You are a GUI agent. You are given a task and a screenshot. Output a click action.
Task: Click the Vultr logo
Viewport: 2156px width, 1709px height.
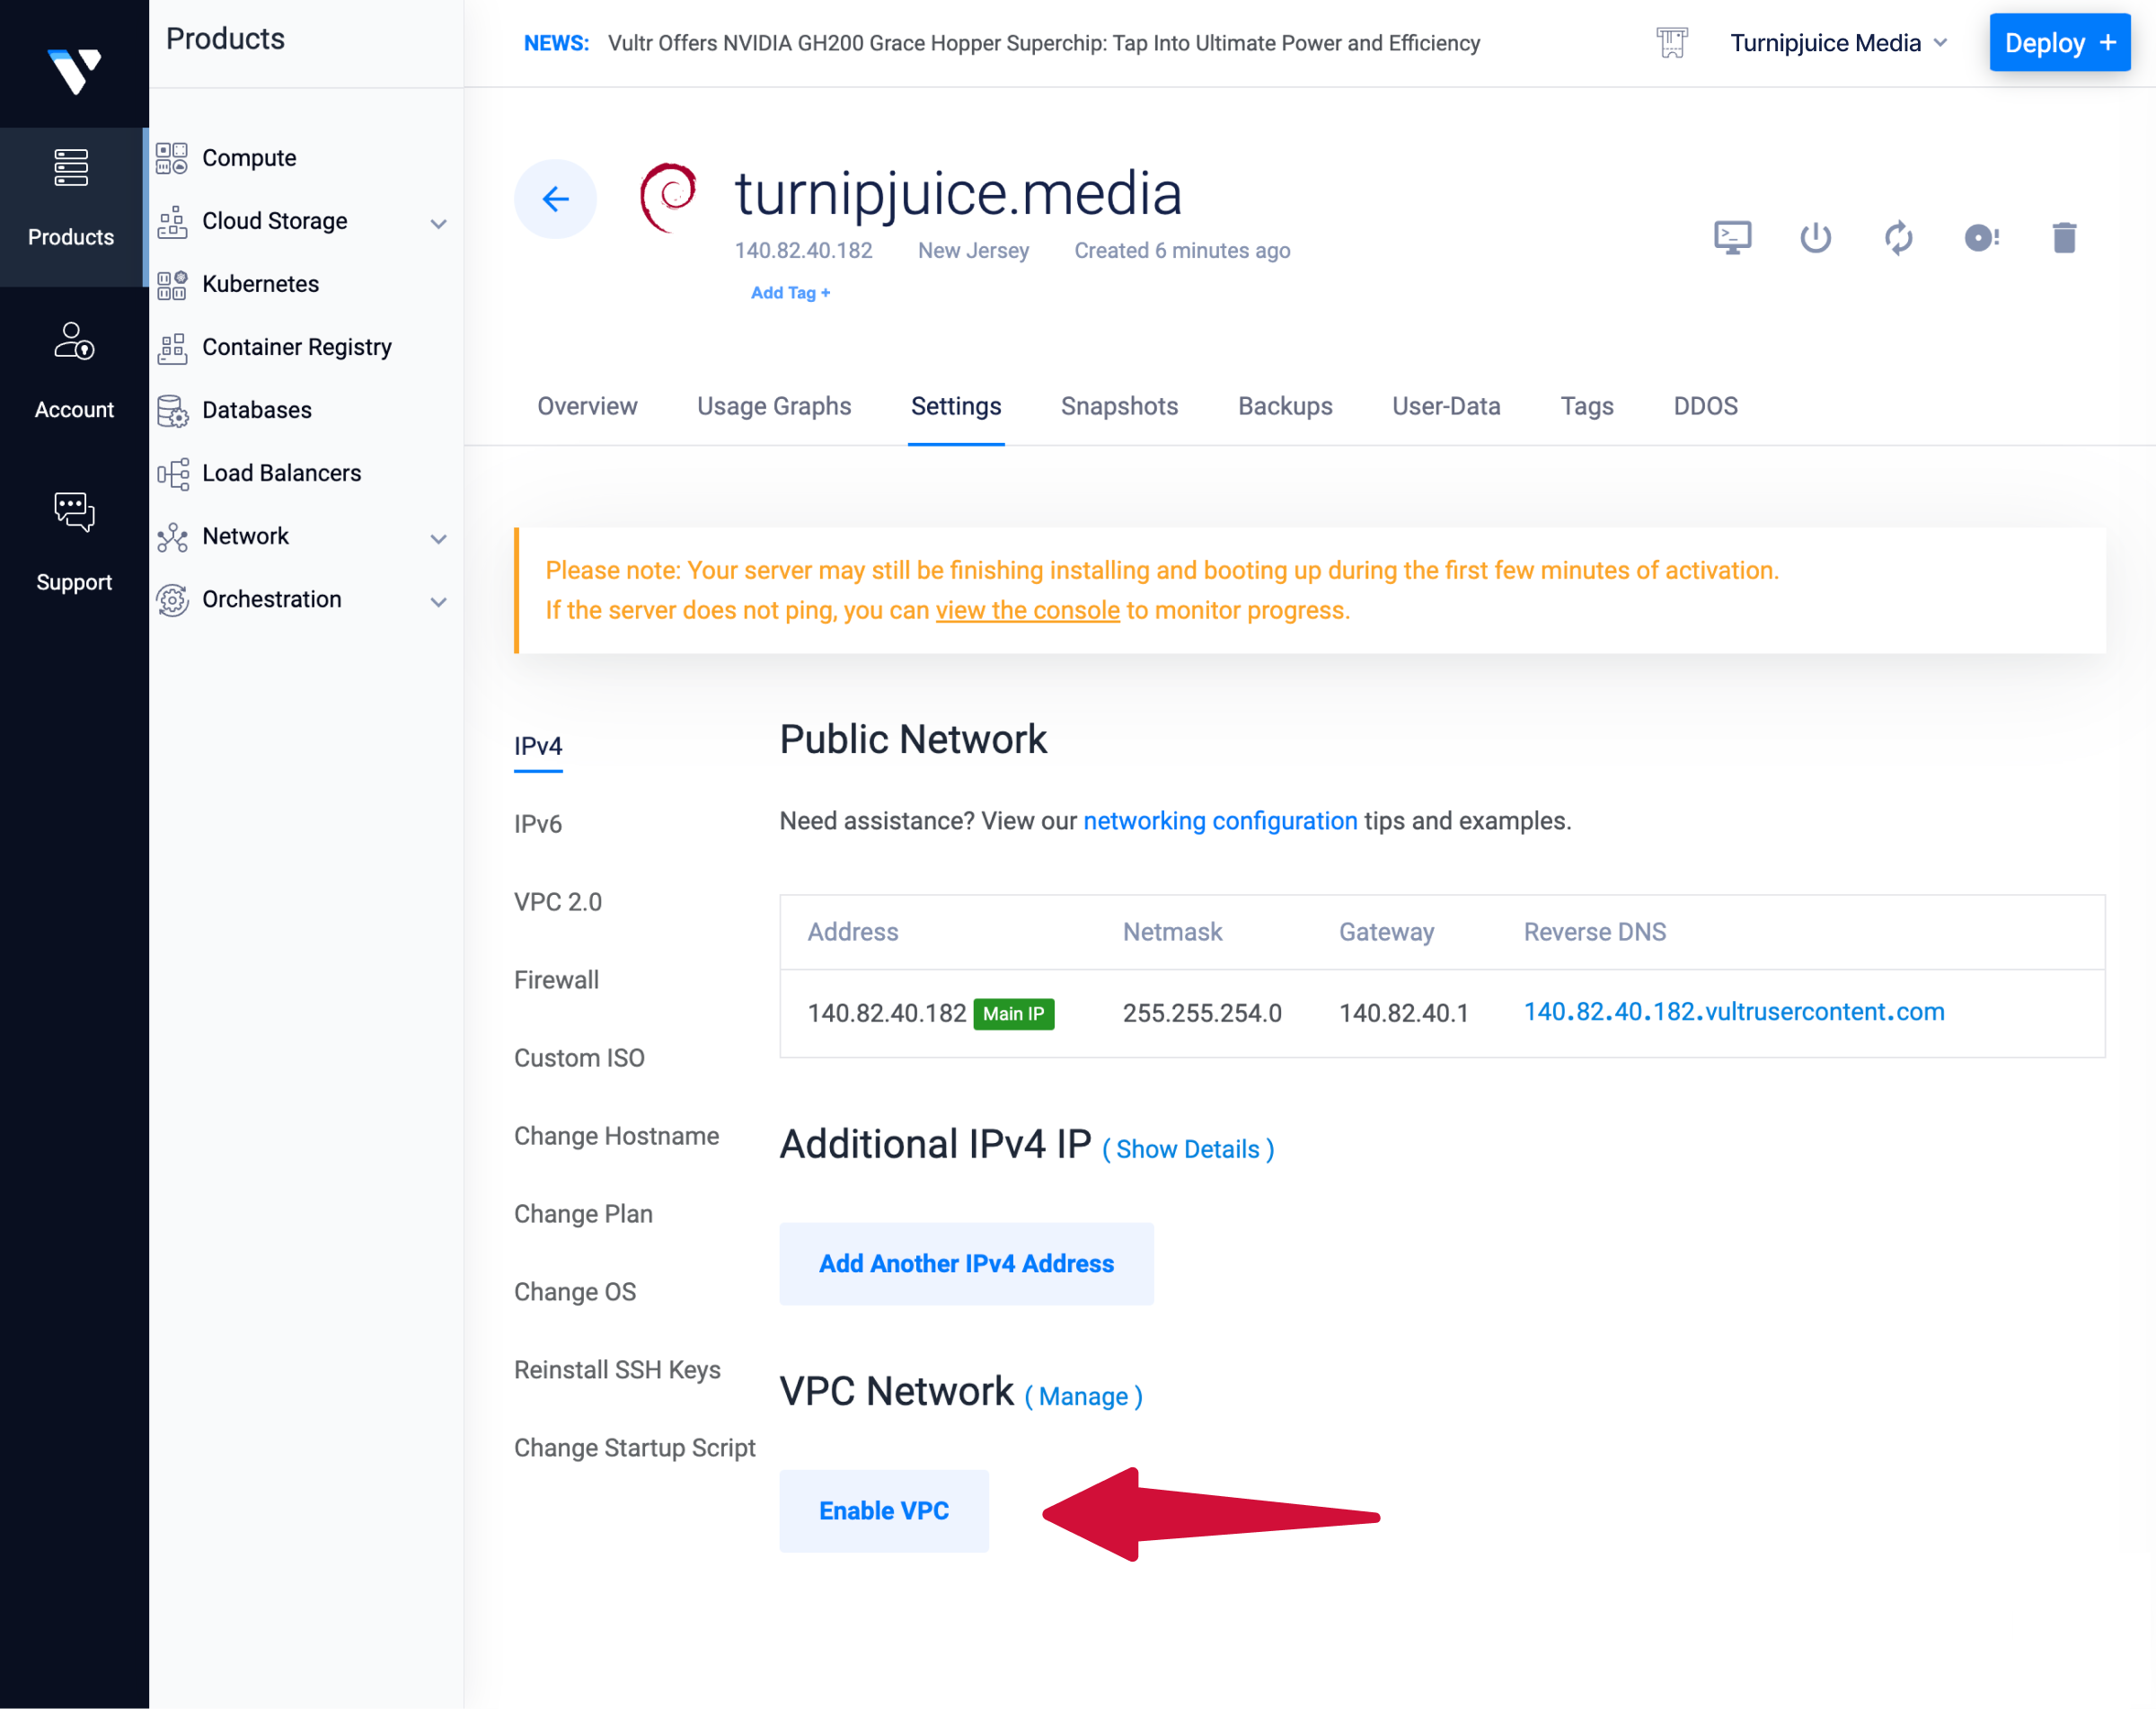[74, 72]
